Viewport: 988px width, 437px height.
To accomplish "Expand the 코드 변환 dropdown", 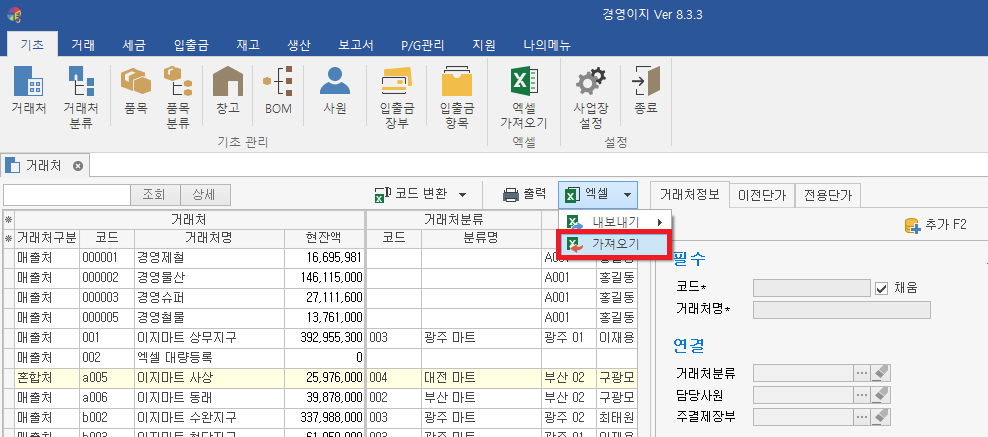I will [x=463, y=195].
